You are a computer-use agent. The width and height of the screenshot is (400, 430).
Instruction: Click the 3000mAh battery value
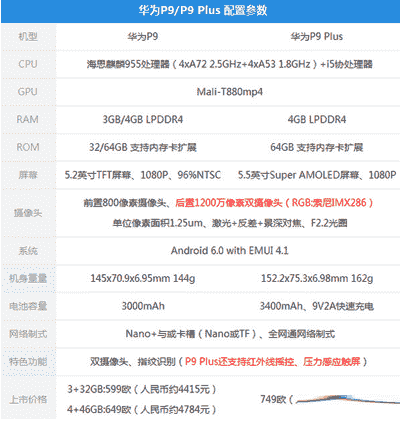(143, 306)
